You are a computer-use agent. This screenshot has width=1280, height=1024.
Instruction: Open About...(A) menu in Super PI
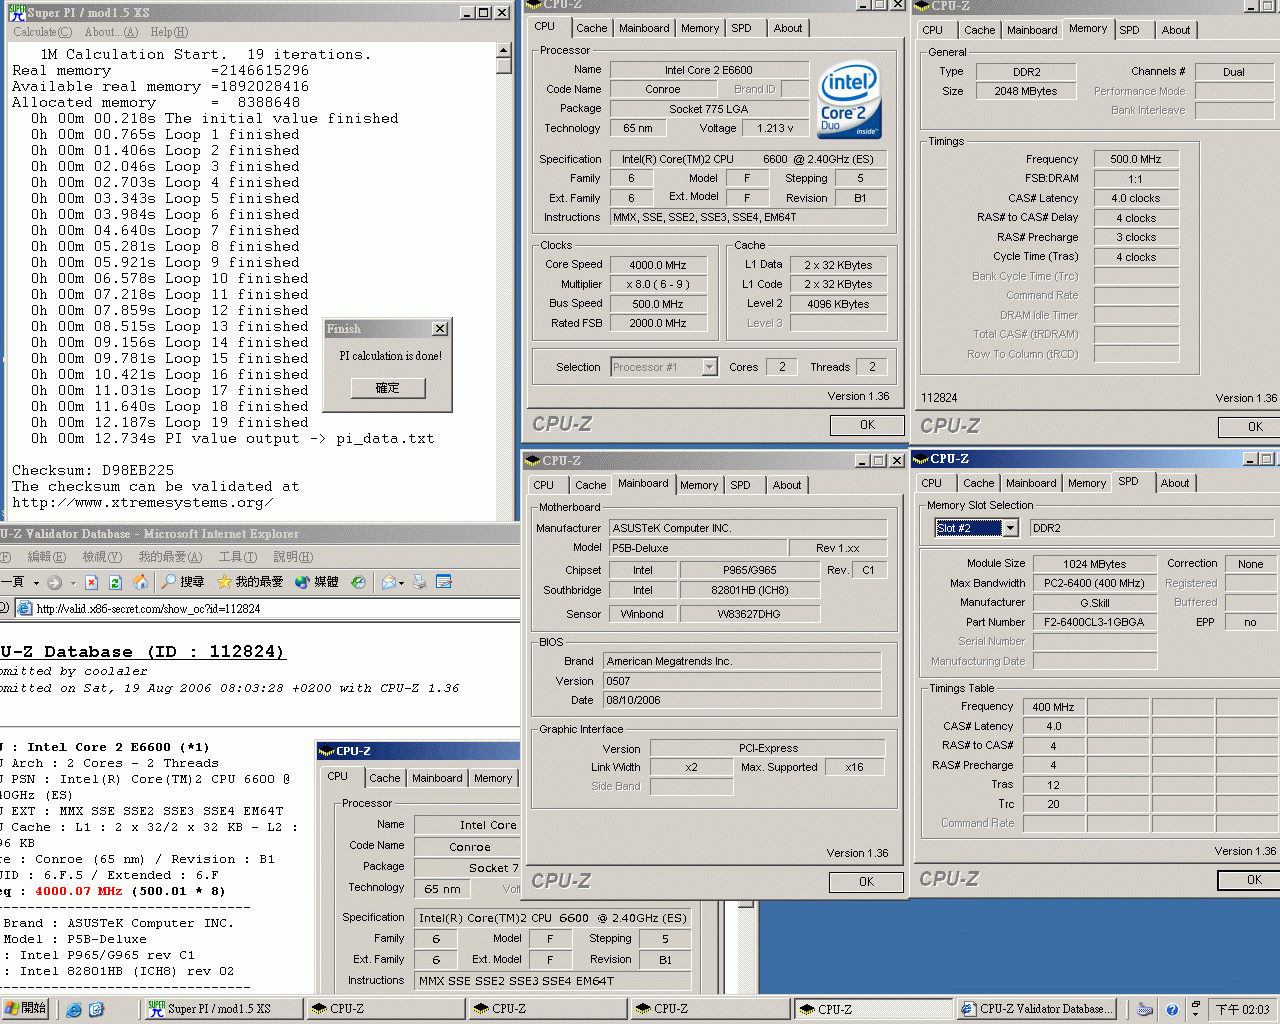click(111, 32)
